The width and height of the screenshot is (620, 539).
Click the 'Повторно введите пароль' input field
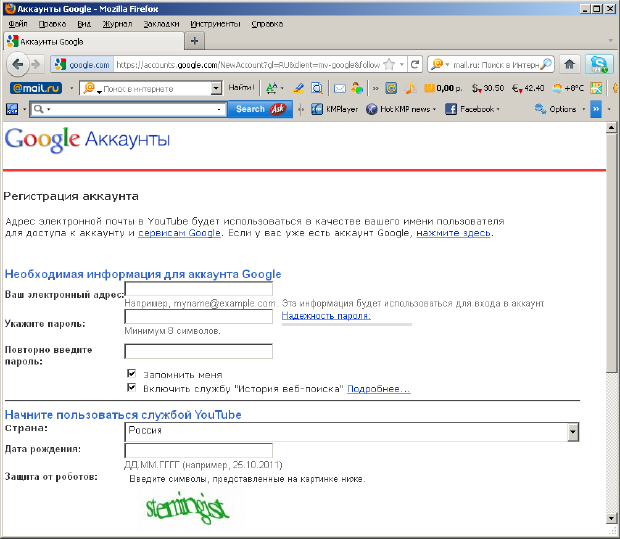pos(198,351)
